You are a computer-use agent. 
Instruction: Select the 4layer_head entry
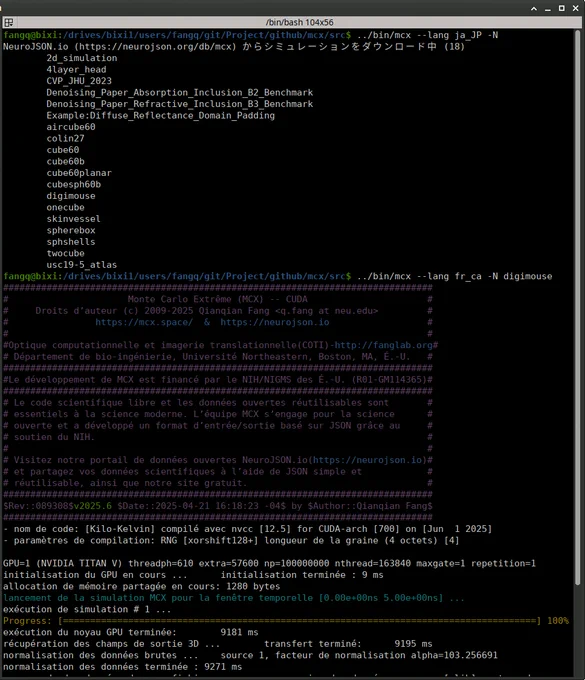tap(76, 69)
